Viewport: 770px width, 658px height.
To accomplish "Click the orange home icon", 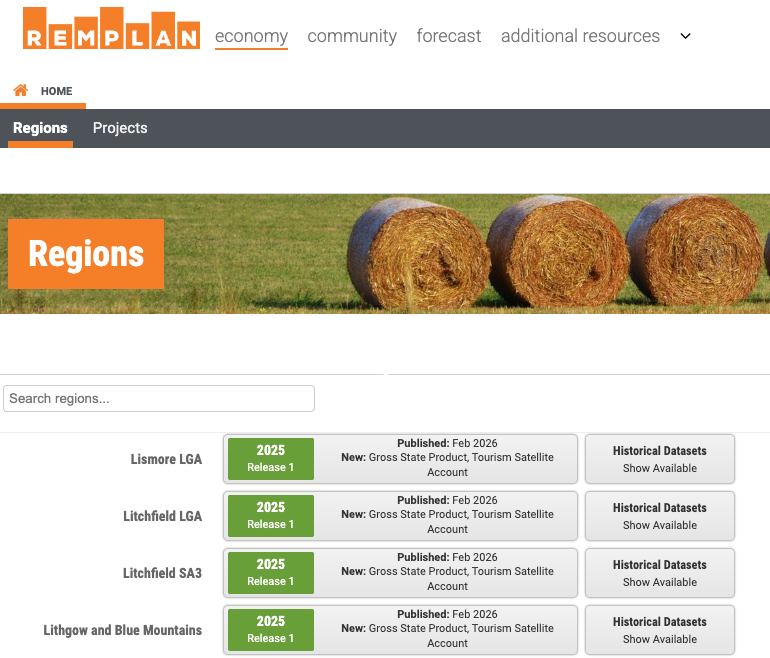I will pyautogui.click(x=20, y=91).
